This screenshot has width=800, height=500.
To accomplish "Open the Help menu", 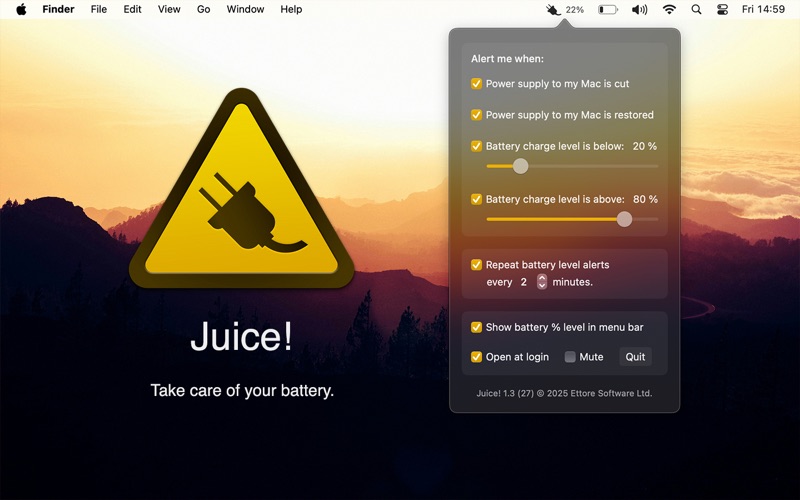I will (x=291, y=9).
